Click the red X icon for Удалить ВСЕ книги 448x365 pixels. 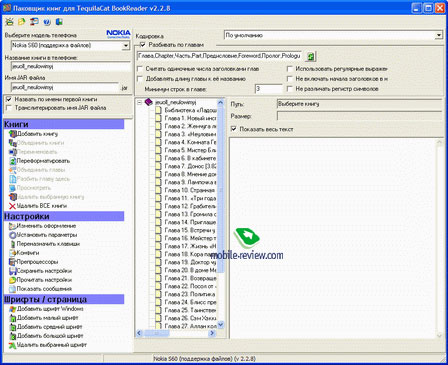(x=13, y=206)
